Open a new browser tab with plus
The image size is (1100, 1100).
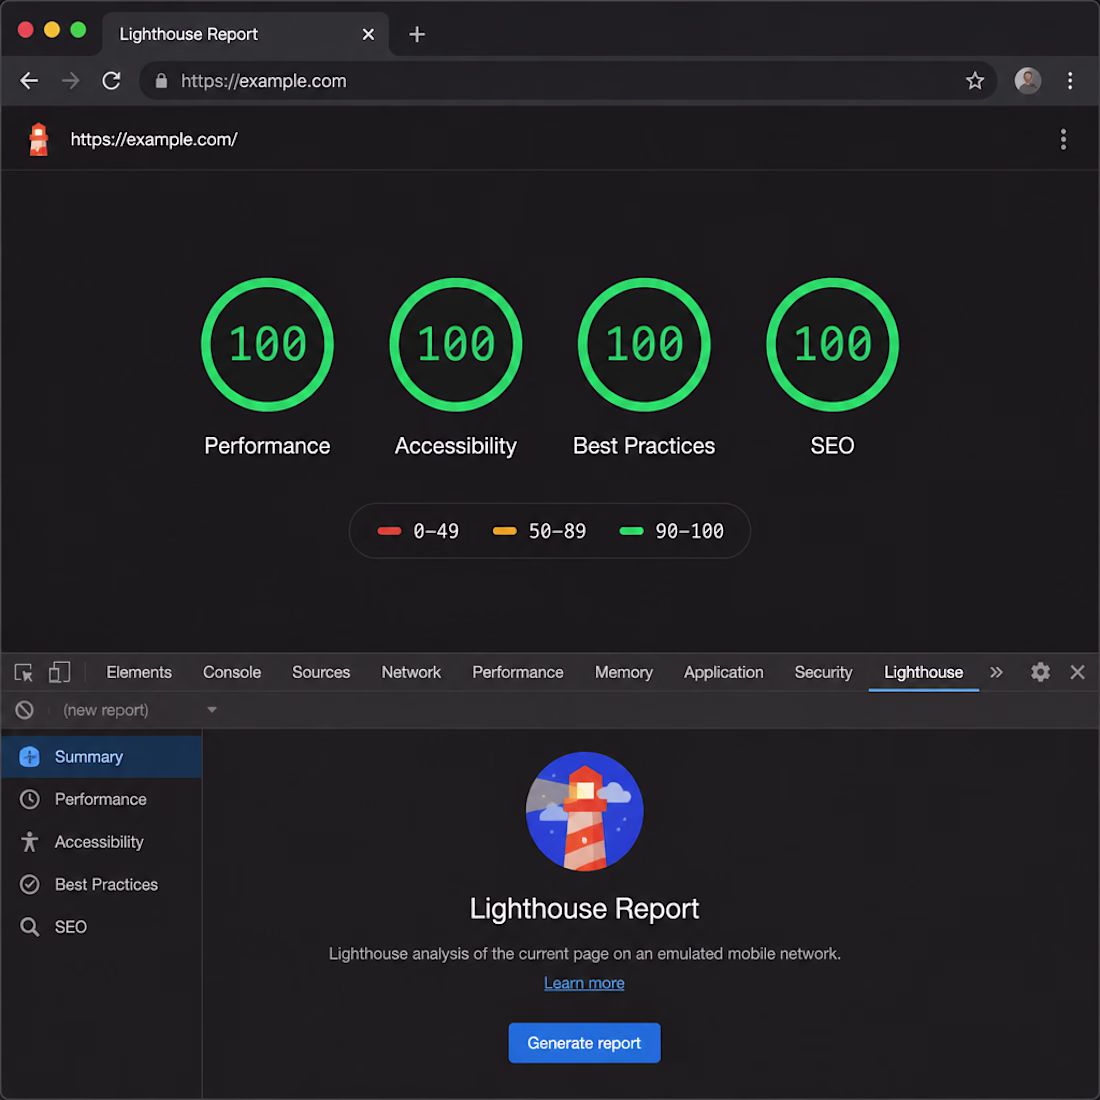(417, 34)
